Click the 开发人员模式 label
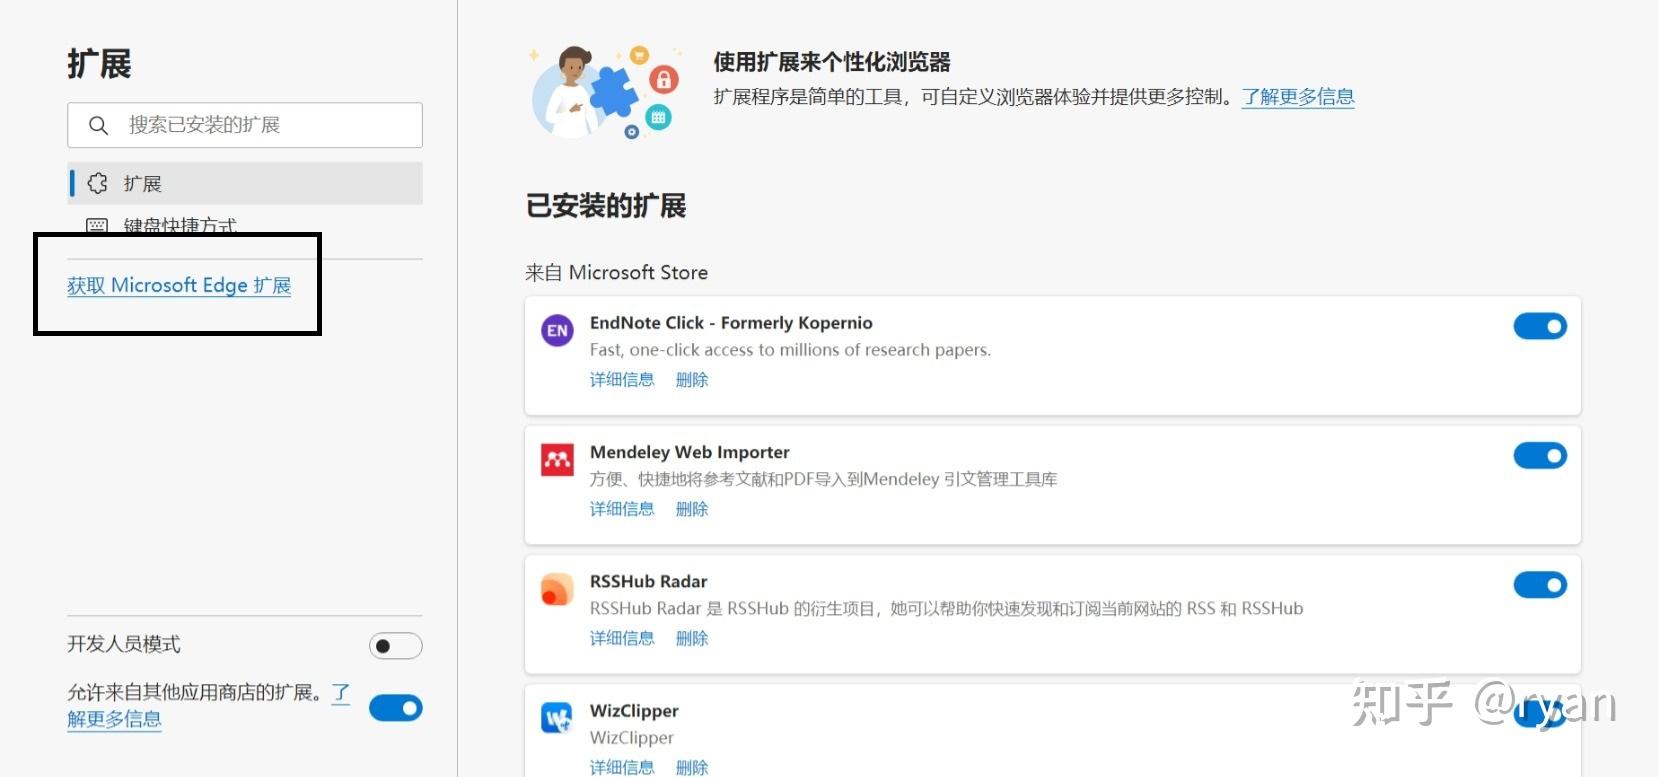Viewport: 1659px width, 777px height. (x=124, y=644)
